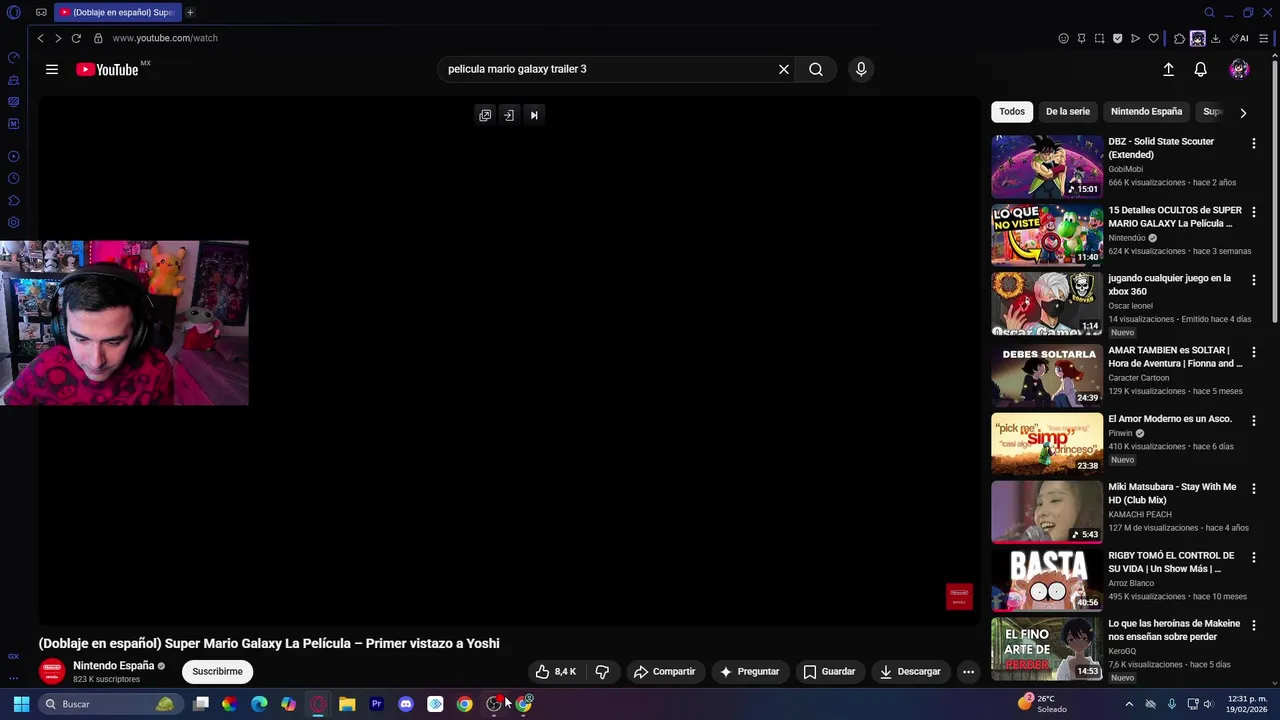Go forward in browser history

point(58,38)
